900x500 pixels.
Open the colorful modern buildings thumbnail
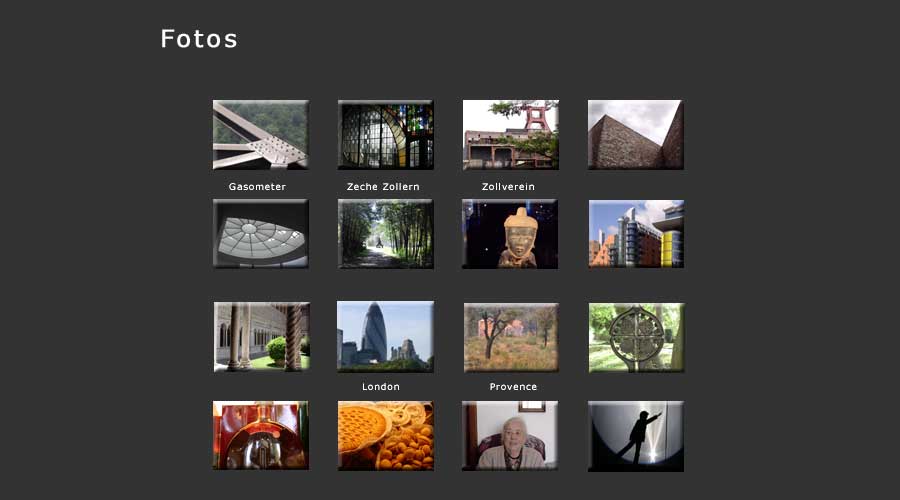(x=636, y=234)
